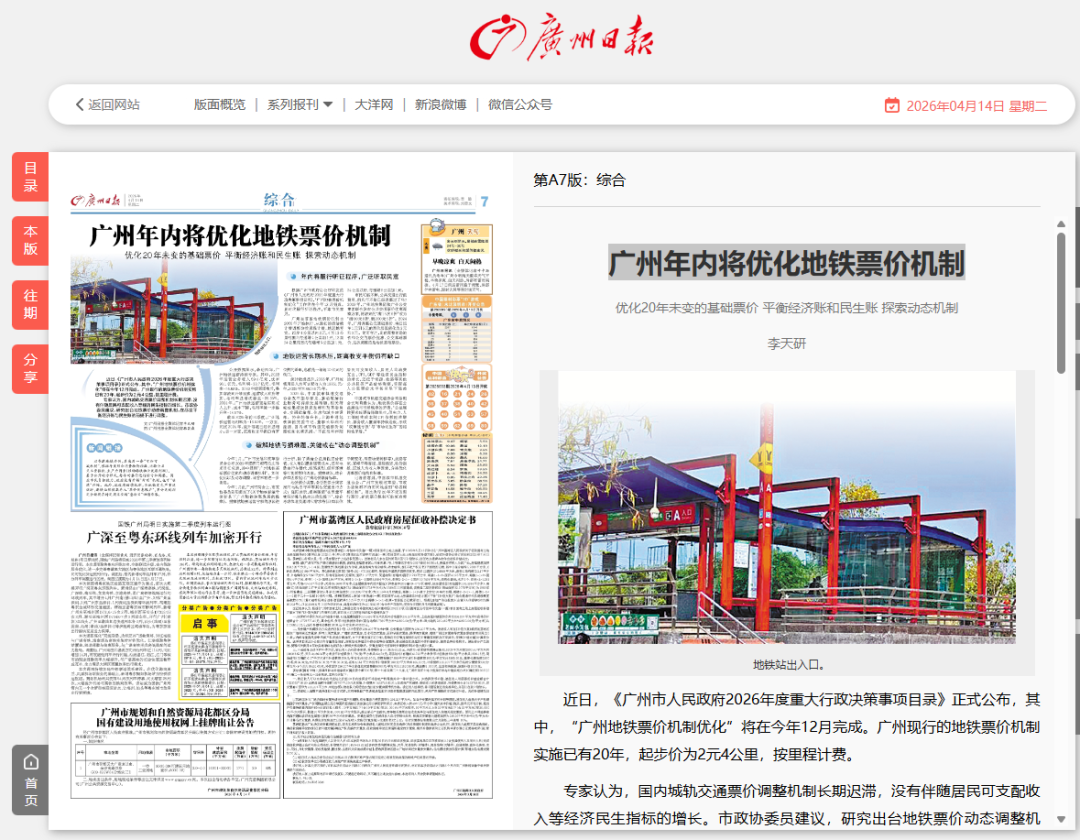Viewport: 1080px width, 840px height.
Task: Open the 微信公众号 menu item
Action: (520, 105)
